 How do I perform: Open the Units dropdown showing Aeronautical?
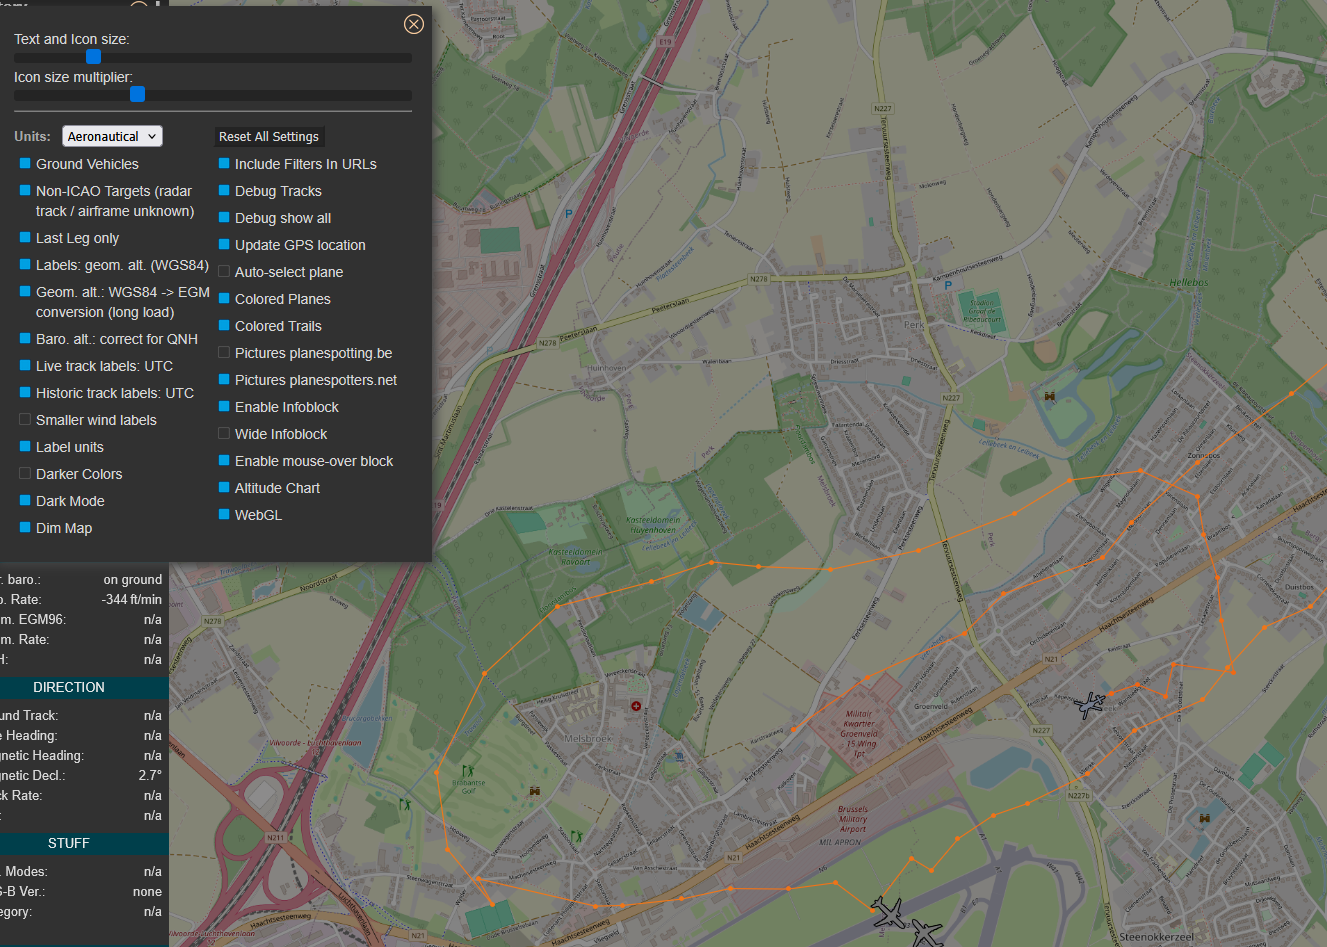point(112,136)
